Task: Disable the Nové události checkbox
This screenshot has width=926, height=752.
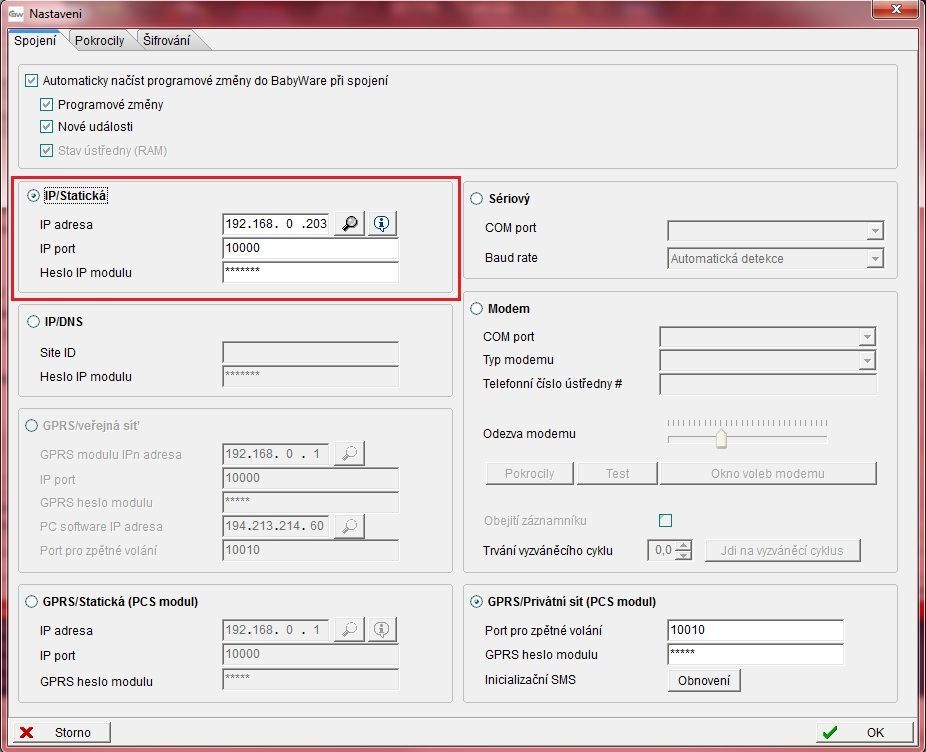Action: click(47, 127)
